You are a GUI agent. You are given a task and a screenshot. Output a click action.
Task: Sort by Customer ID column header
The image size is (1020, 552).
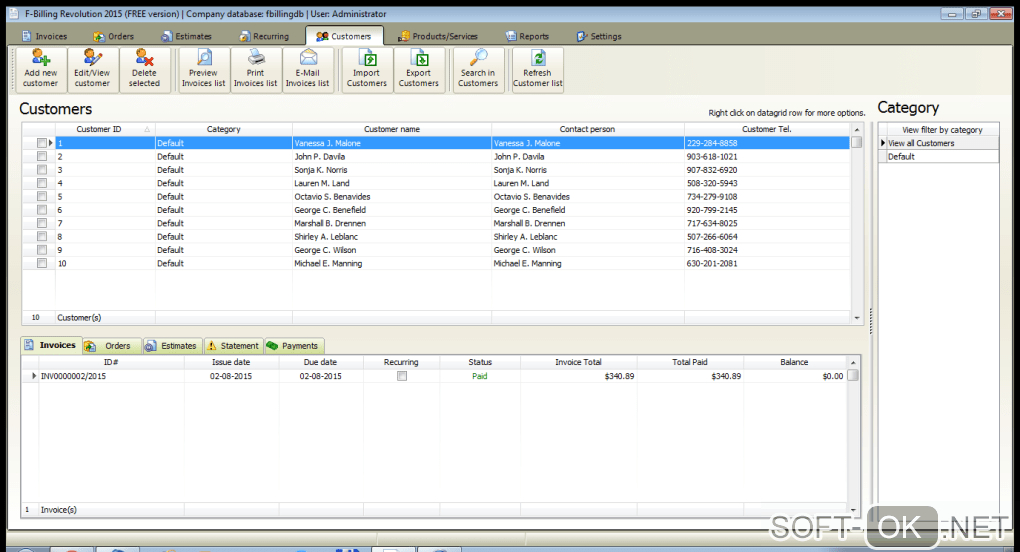[x=105, y=129]
